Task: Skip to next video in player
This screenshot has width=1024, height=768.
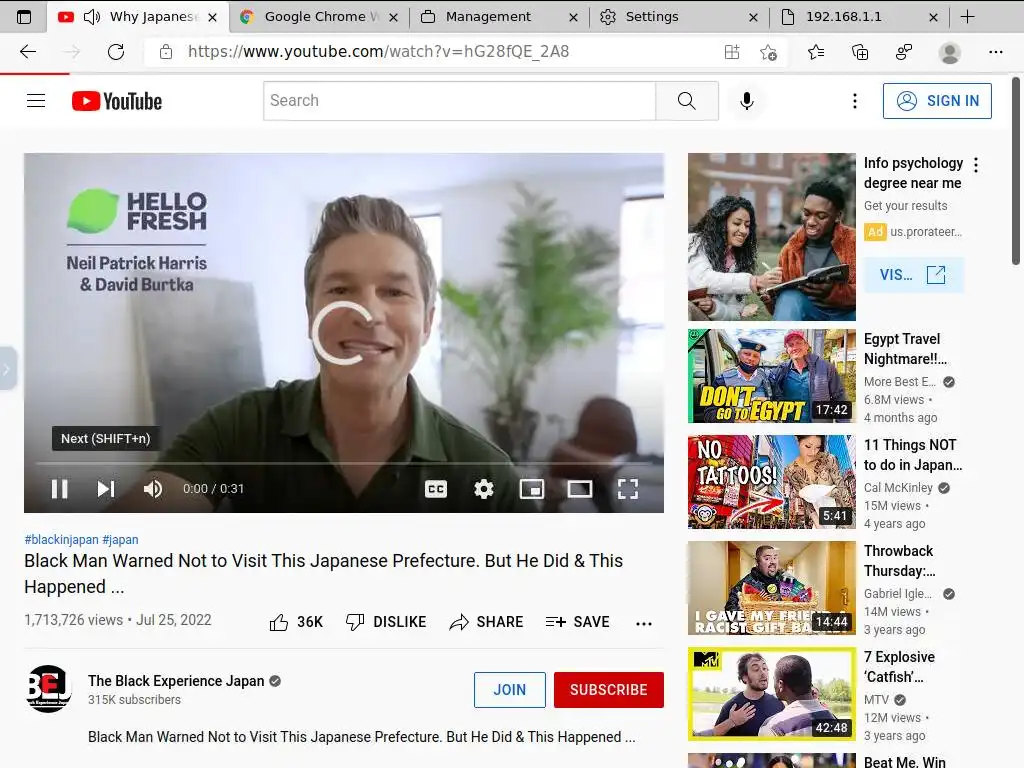Action: tap(106, 488)
